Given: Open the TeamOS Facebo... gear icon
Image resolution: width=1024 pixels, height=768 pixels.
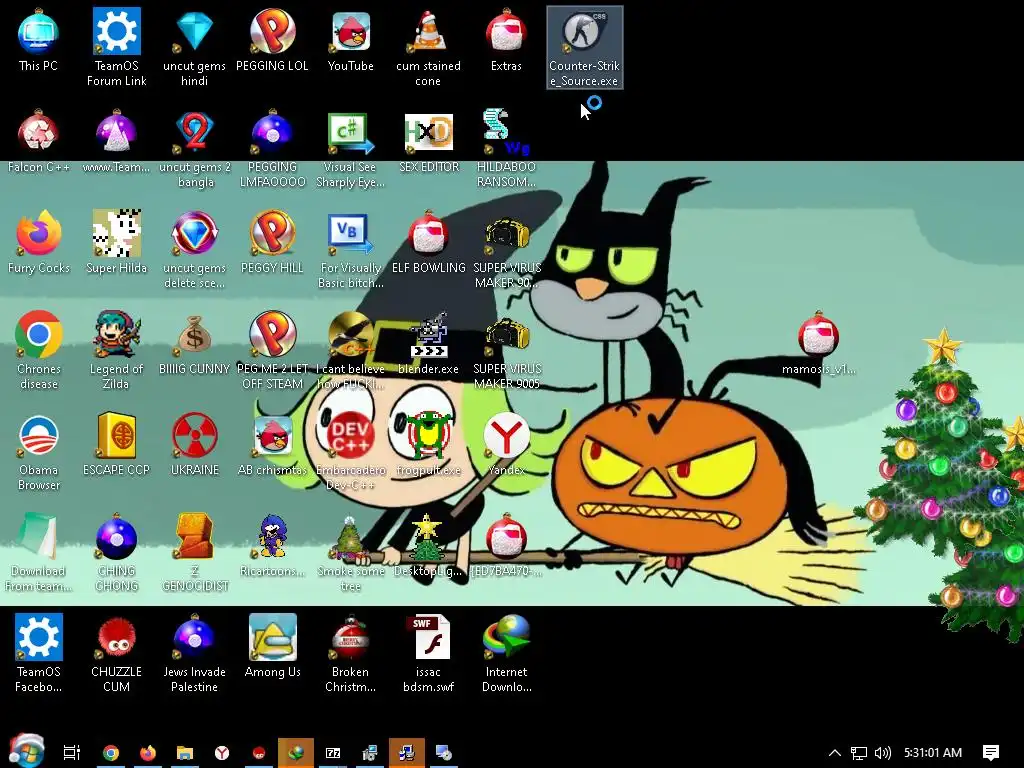Looking at the screenshot, I should pyautogui.click(x=38, y=654).
